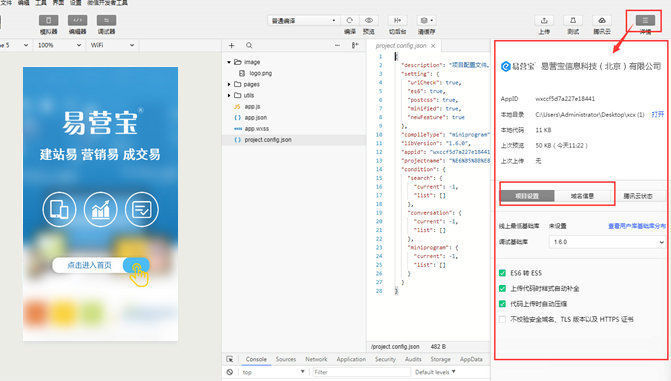Click the project.config.json editor tab

point(404,45)
